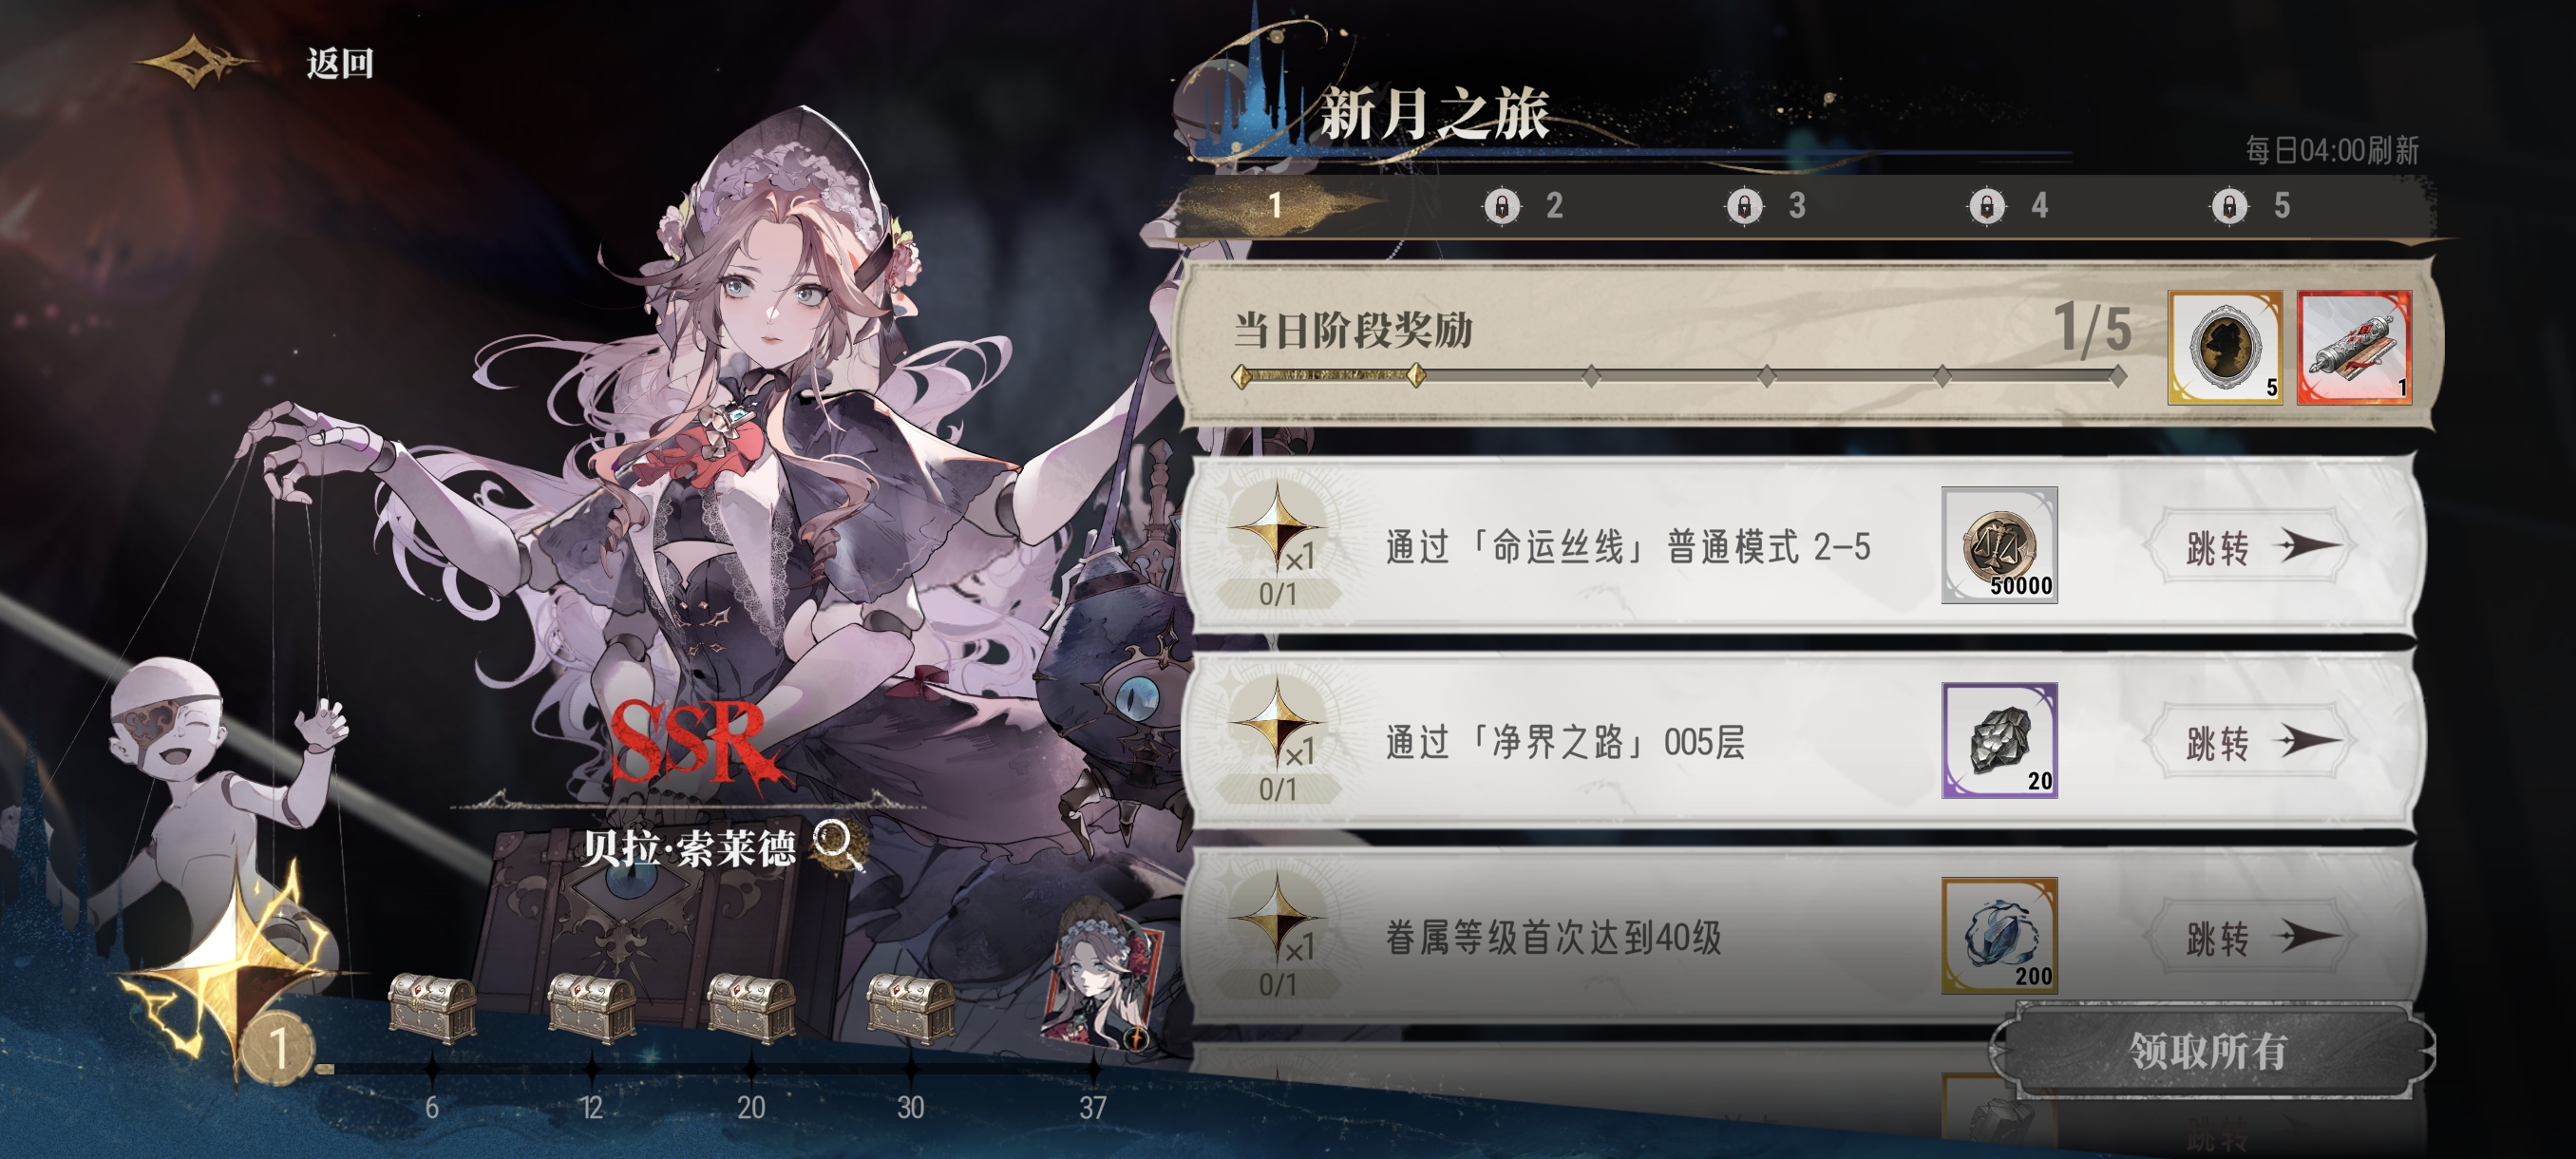Click 跳转 for 命运丝线 2-5 task

pyautogui.click(x=2251, y=546)
